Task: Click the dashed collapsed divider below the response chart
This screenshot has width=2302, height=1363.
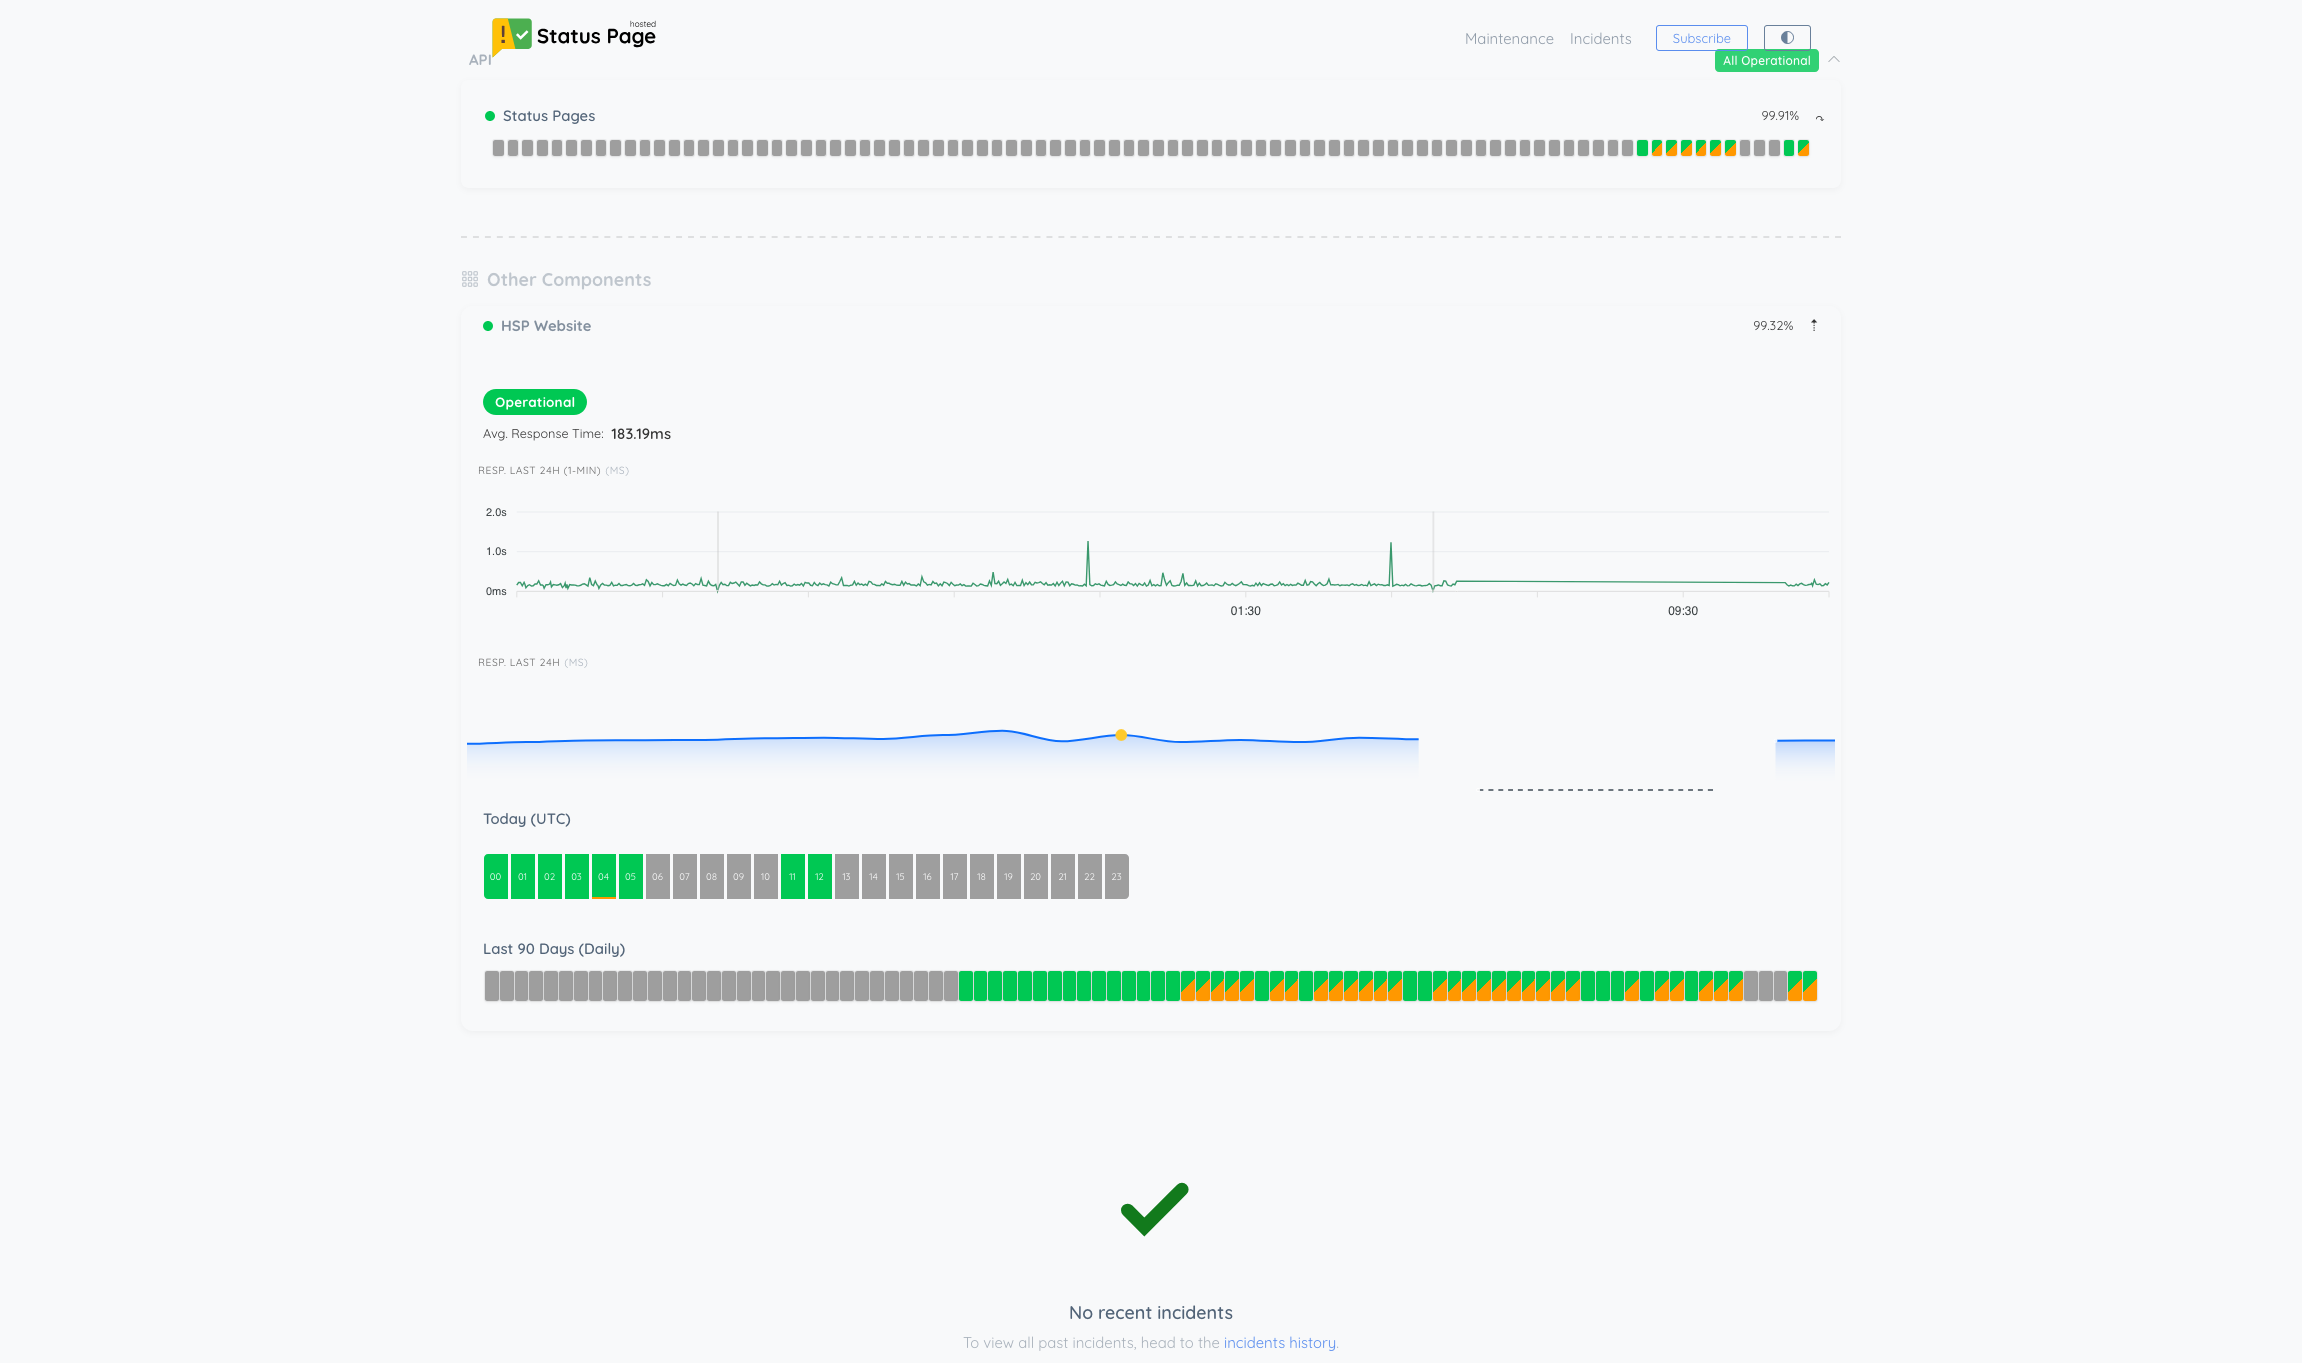Action: point(1596,789)
